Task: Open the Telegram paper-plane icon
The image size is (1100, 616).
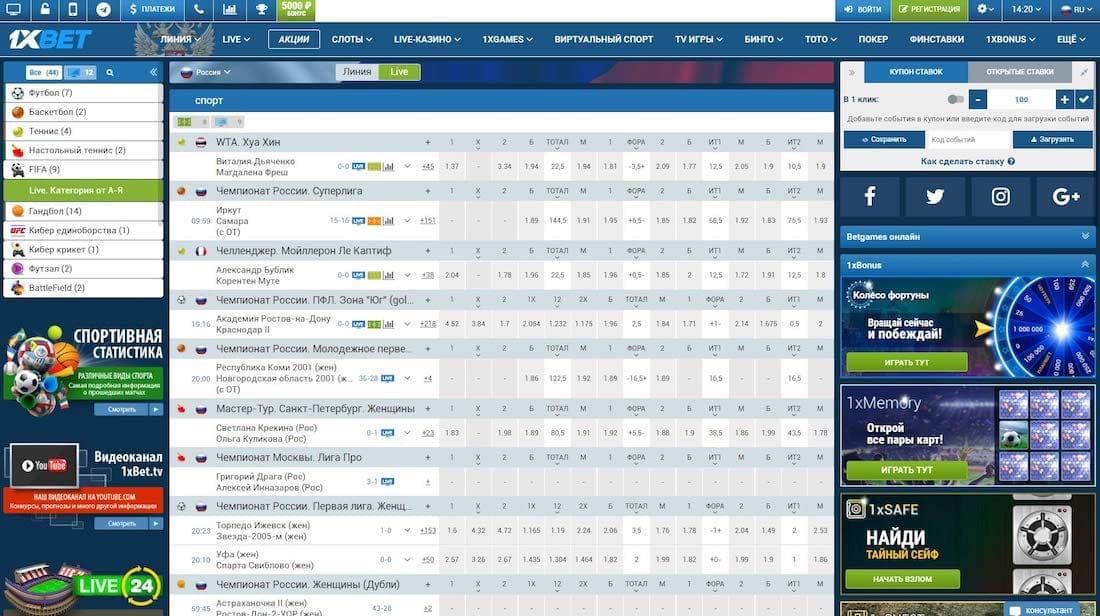Action: point(103,10)
